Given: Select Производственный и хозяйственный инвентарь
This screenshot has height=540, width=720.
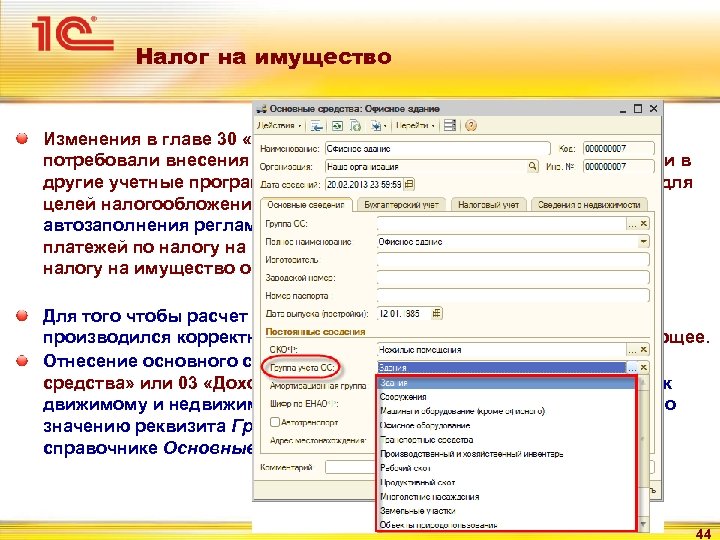Looking at the screenshot, I should (507, 454).
